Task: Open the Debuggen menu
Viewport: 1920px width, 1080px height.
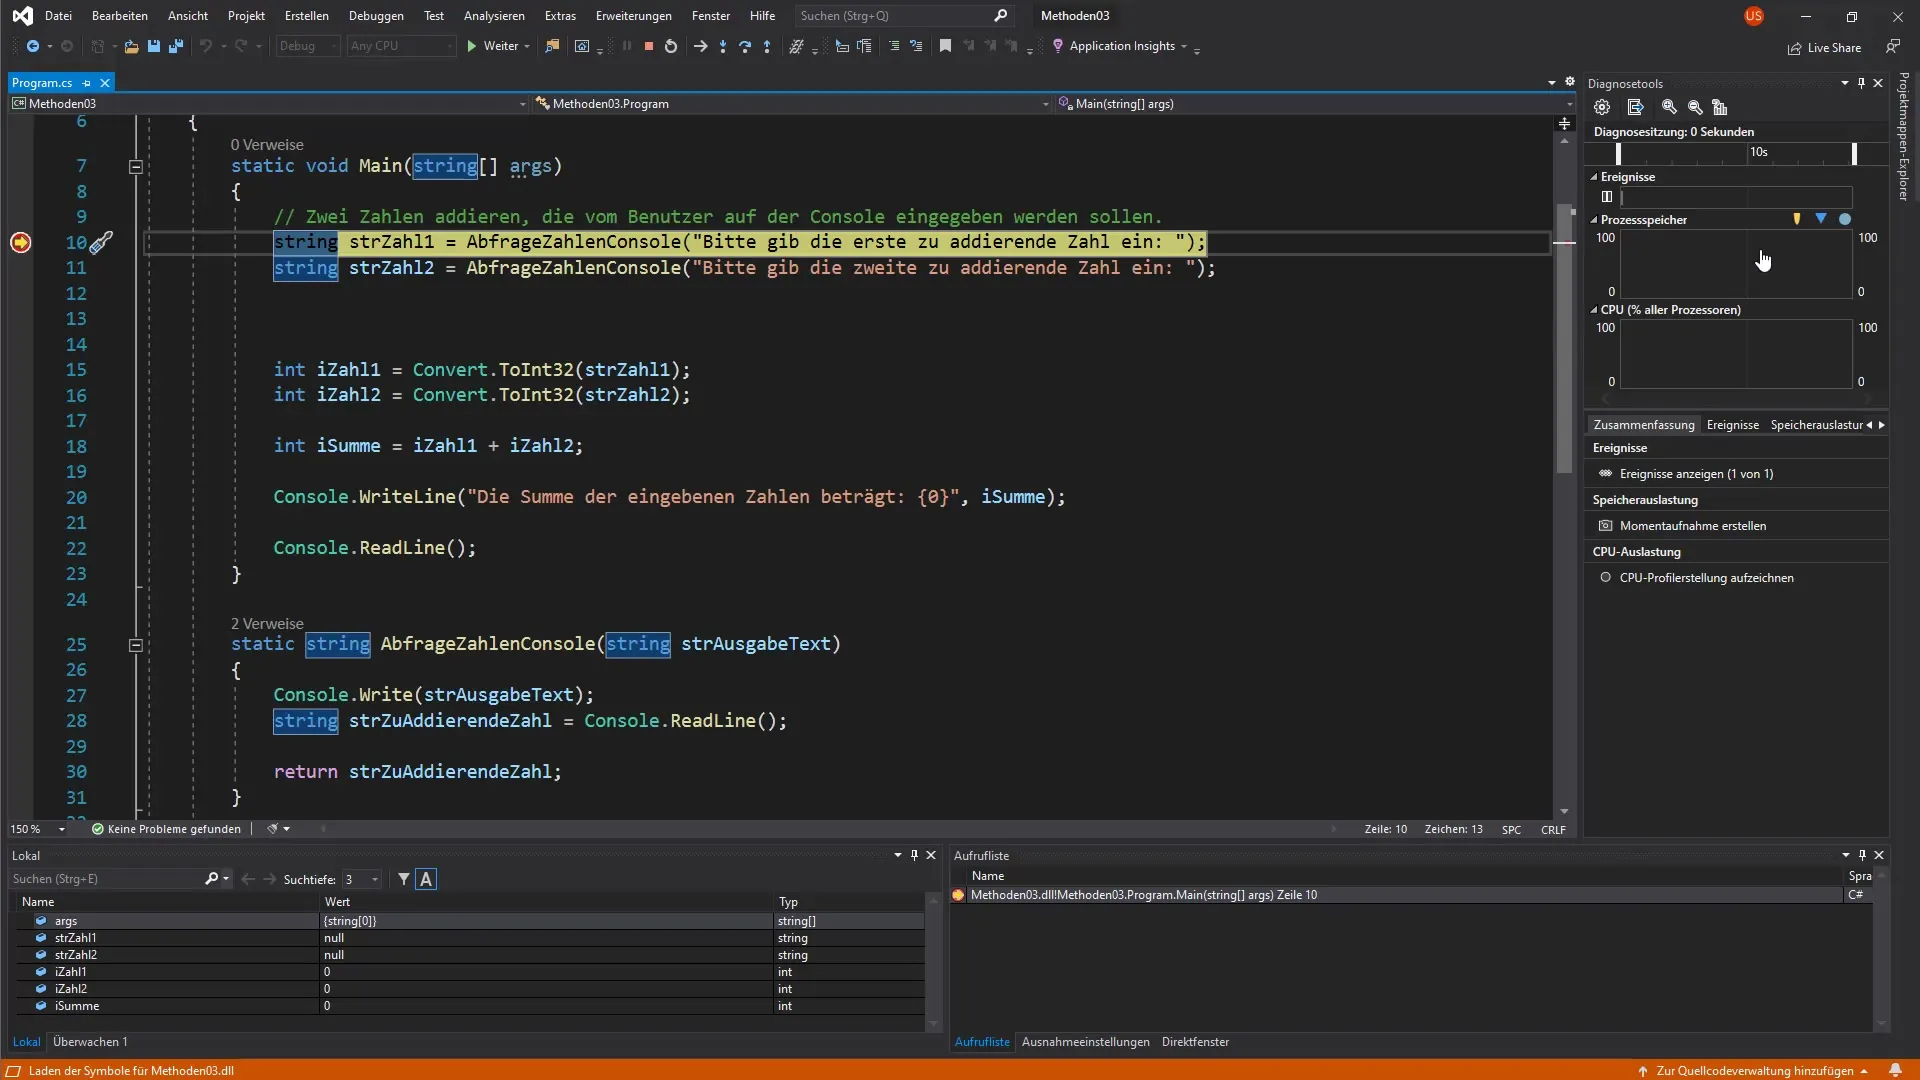Action: 376,16
